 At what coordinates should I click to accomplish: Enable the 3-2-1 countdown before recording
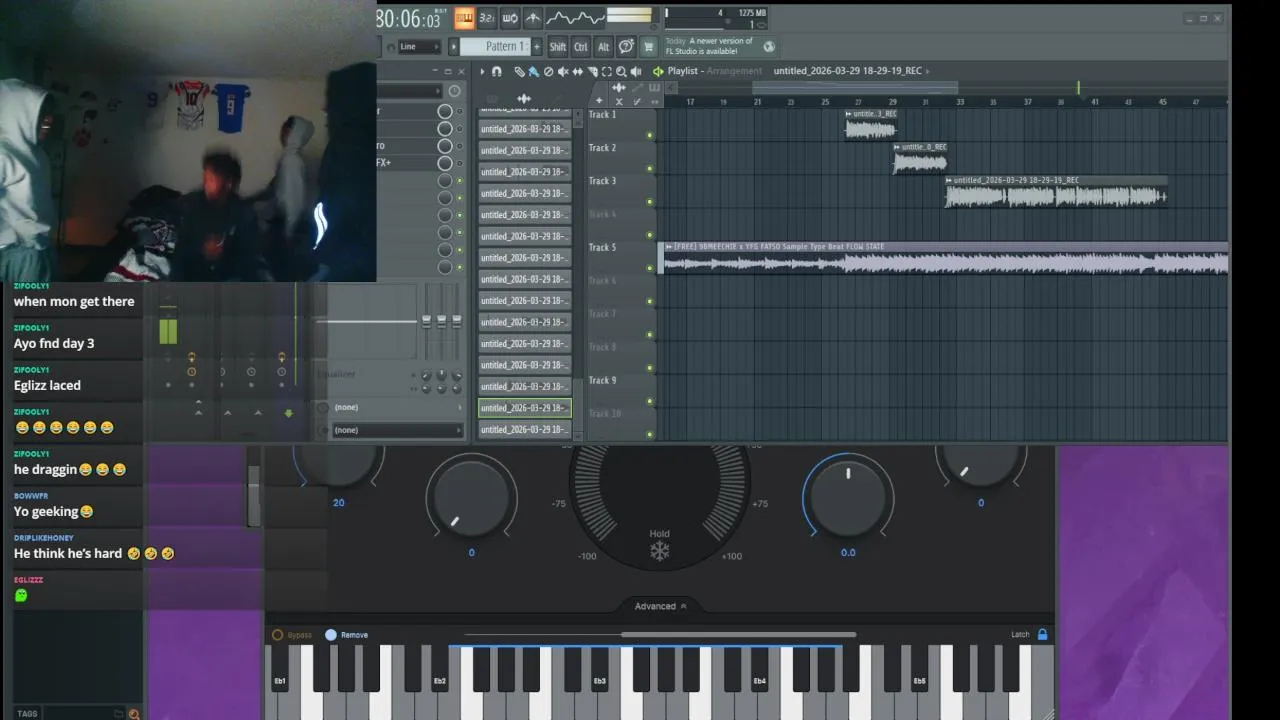[x=487, y=18]
